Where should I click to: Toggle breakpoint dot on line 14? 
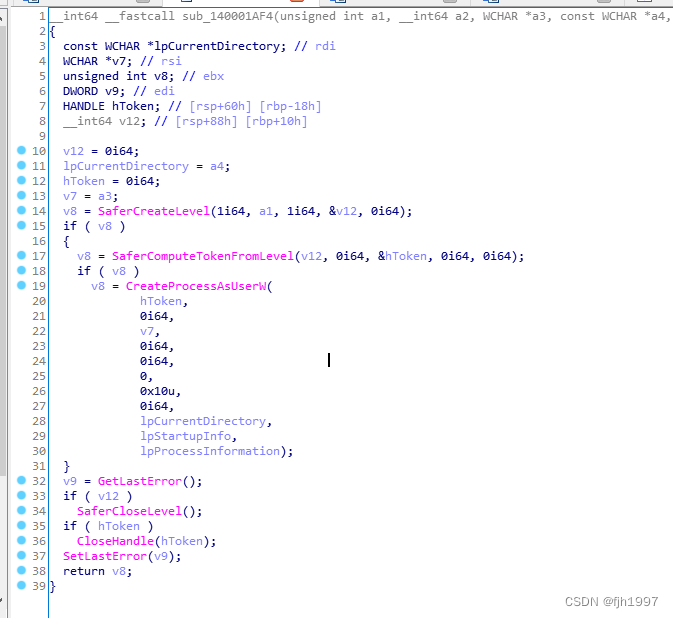pyautogui.click(x=21, y=210)
